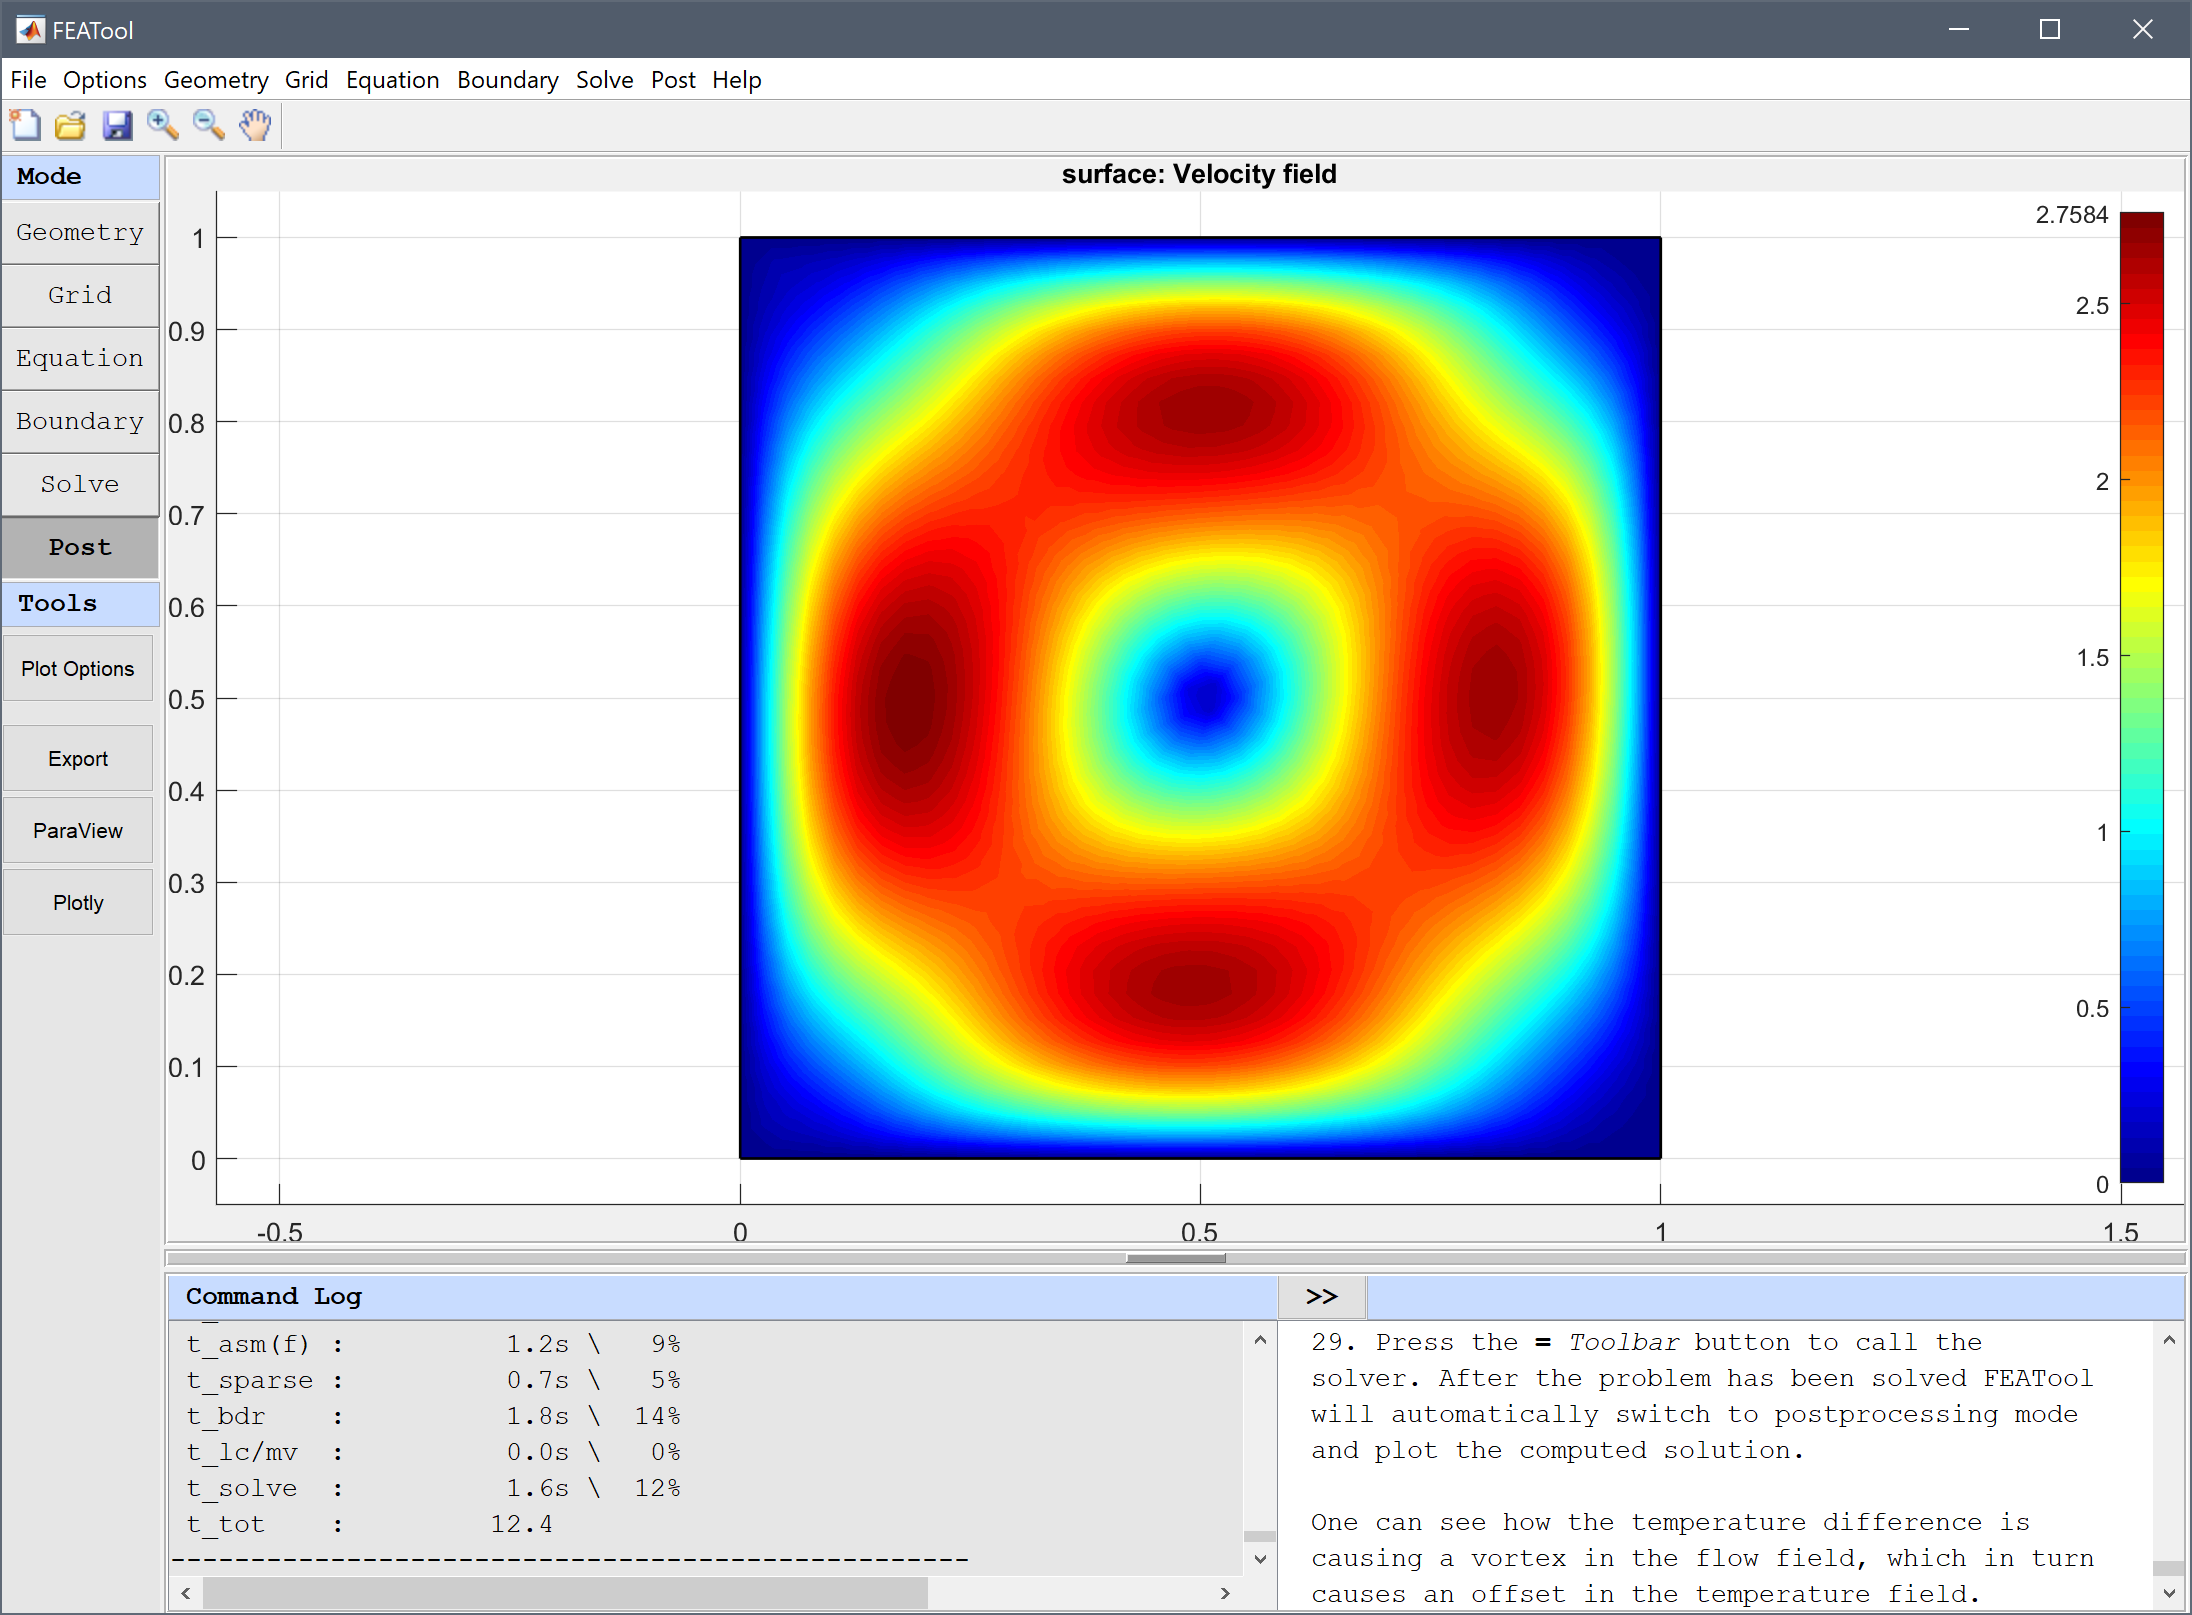Screen dimensions: 2192x1615
Task: Click the blue center of the velocity plot
Action: pyautogui.click(x=1207, y=696)
